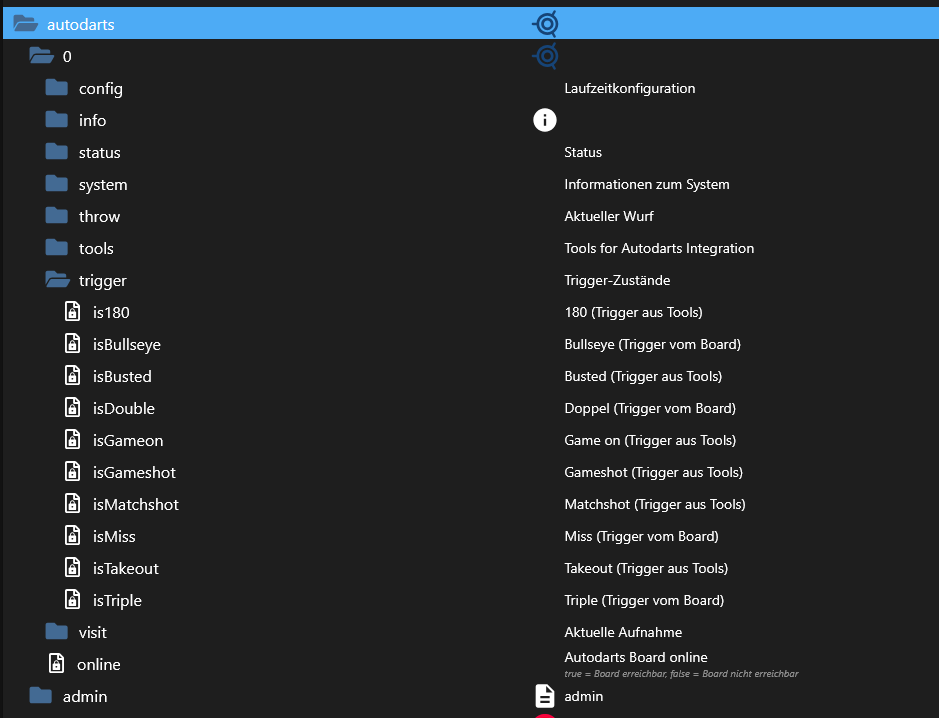Click the isBusted state file icon
Viewport: 939px width, 718px height.
(72, 376)
